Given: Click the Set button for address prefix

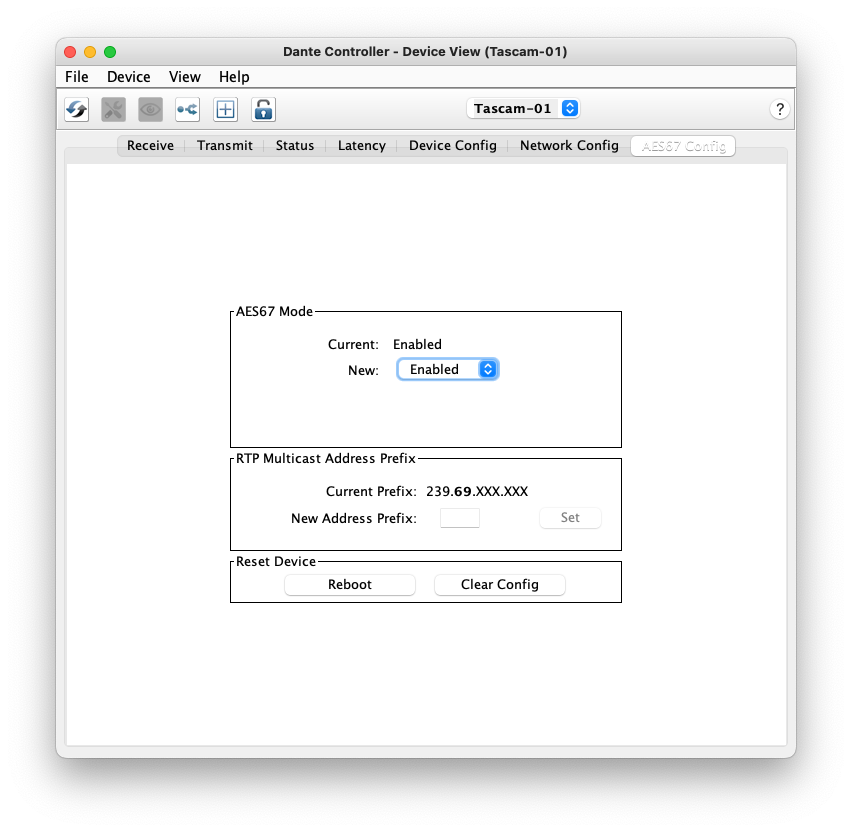Looking at the screenshot, I should [x=570, y=517].
